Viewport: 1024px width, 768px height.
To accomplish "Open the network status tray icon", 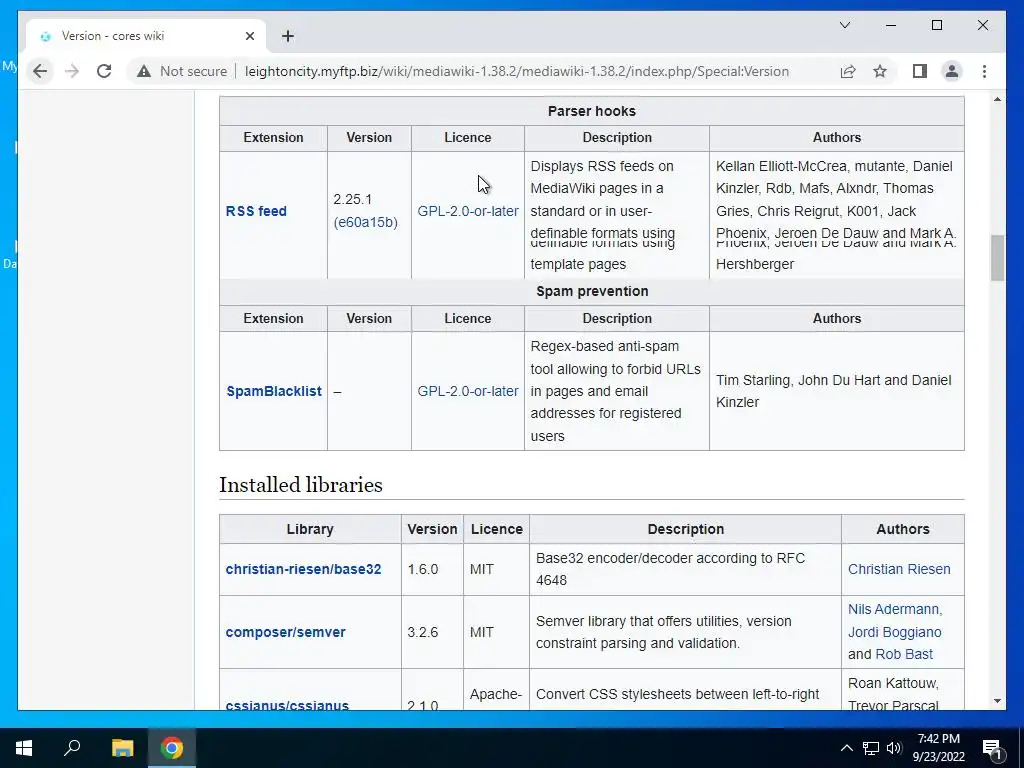I will click(871, 748).
